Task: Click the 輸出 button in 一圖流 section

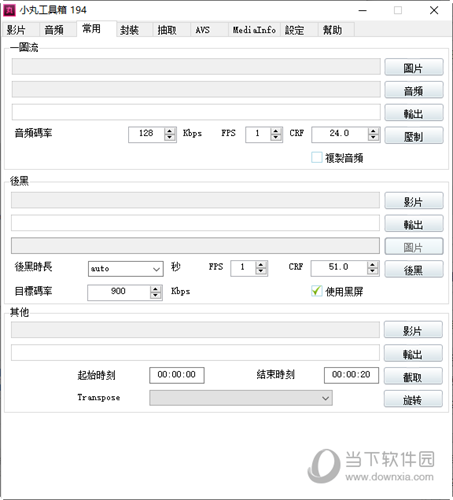Action: (x=414, y=113)
